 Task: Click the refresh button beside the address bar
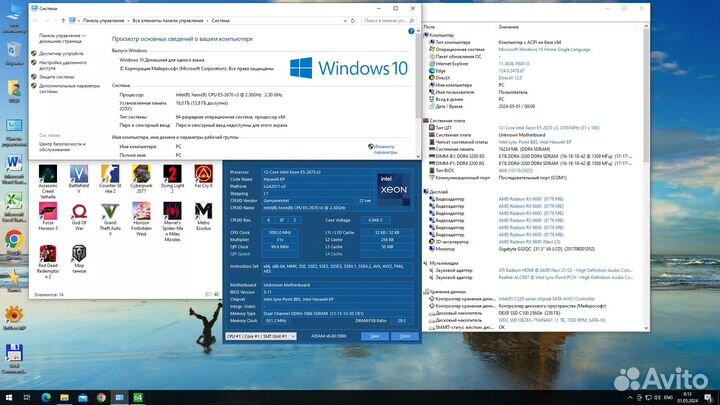tap(353, 21)
